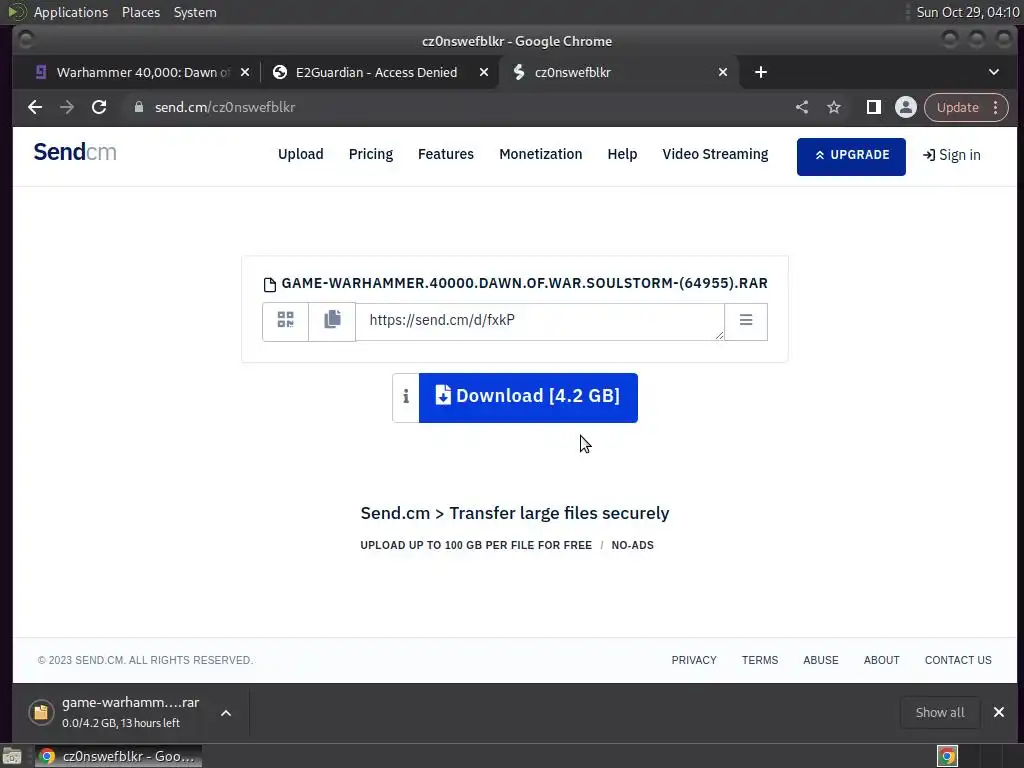Click the QR code icon button
This screenshot has height=768, width=1024.
pos(285,321)
